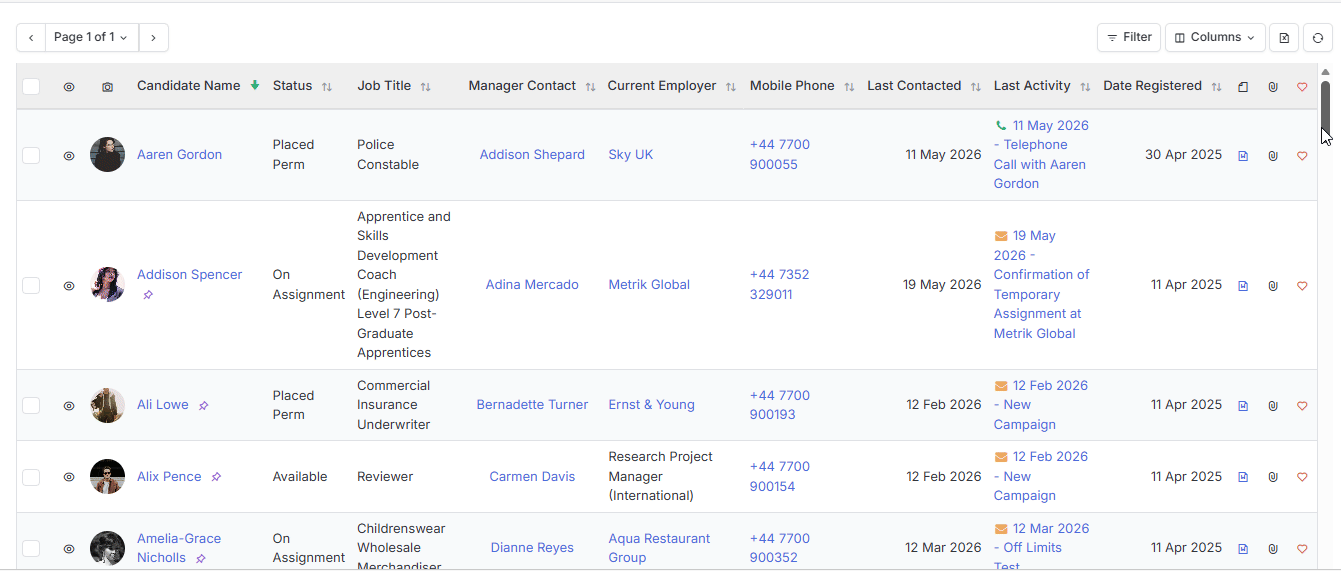Viewport: 1341px width, 572px height.
Task: Tick the checkbox for Alix Pence's row
Action: click(x=31, y=477)
